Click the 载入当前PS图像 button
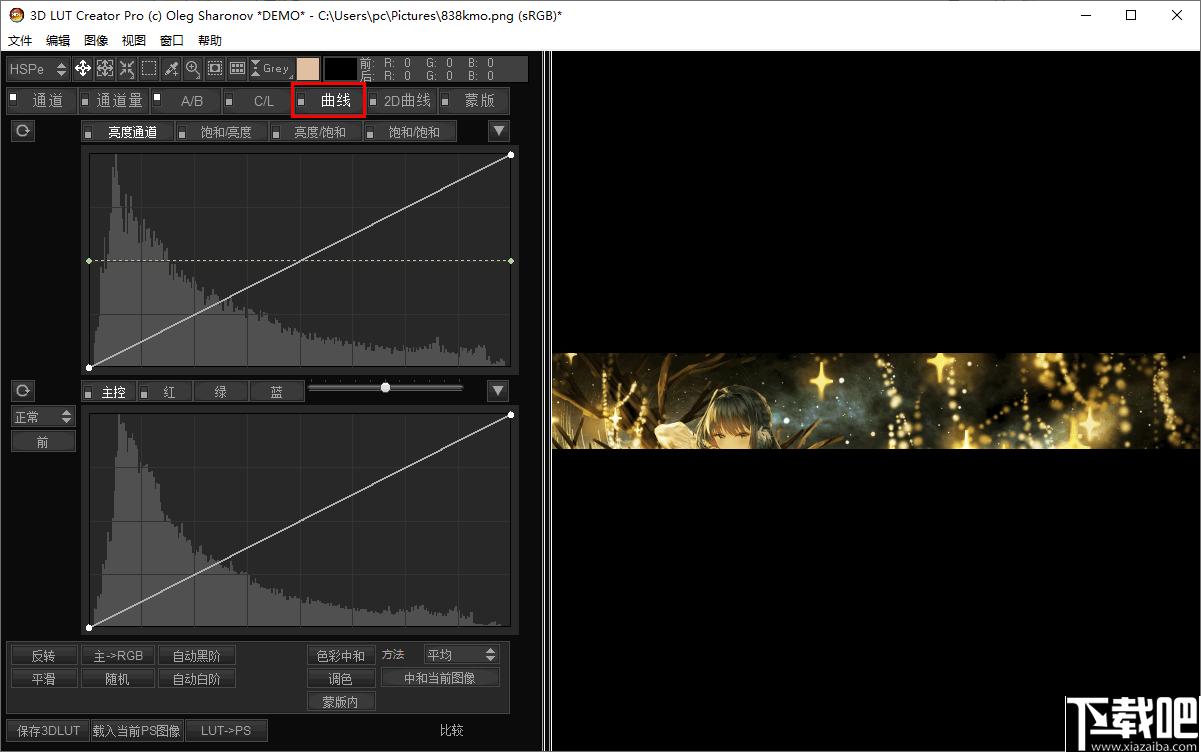The width and height of the screenshot is (1201, 752). (137, 731)
